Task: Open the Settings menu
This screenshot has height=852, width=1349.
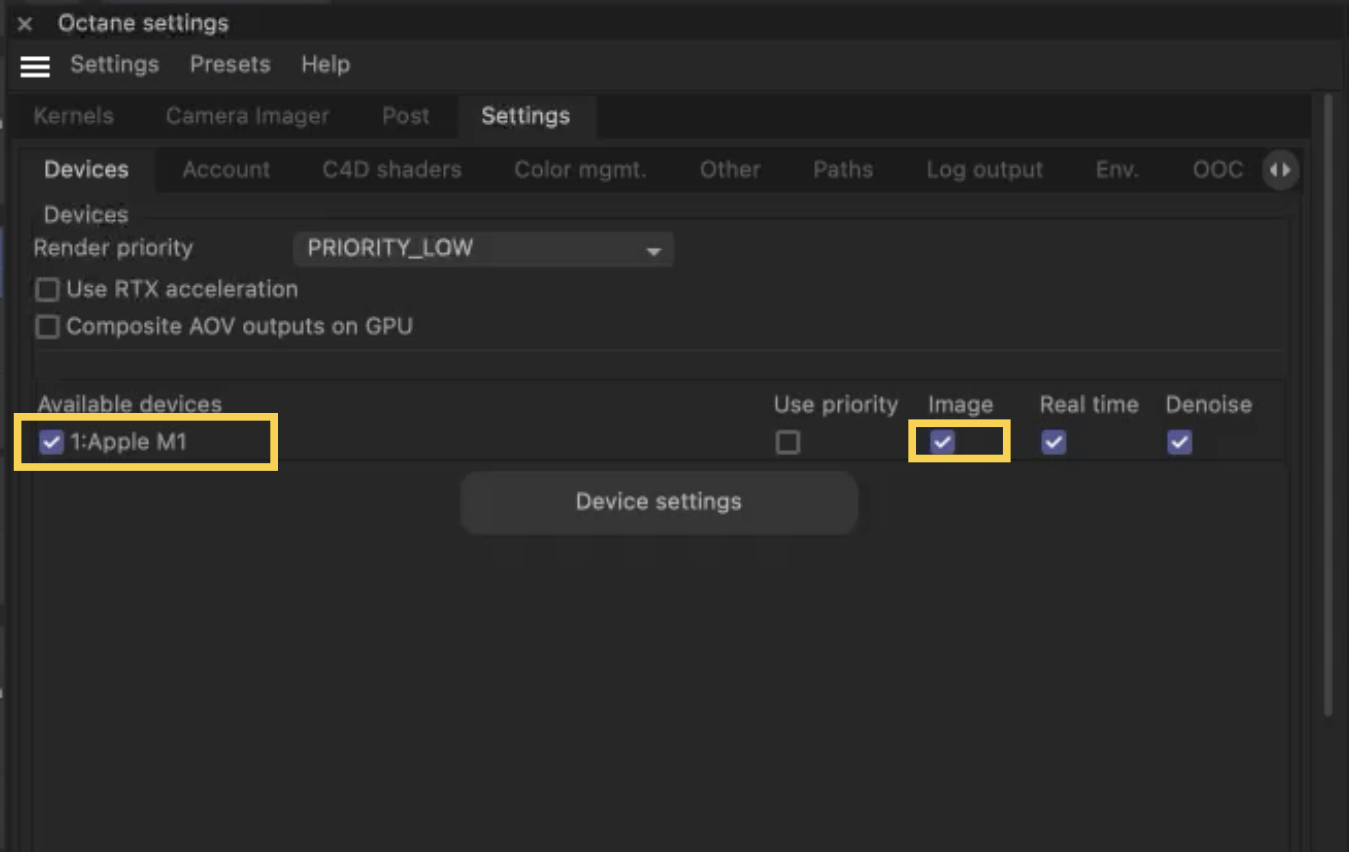Action: [114, 65]
